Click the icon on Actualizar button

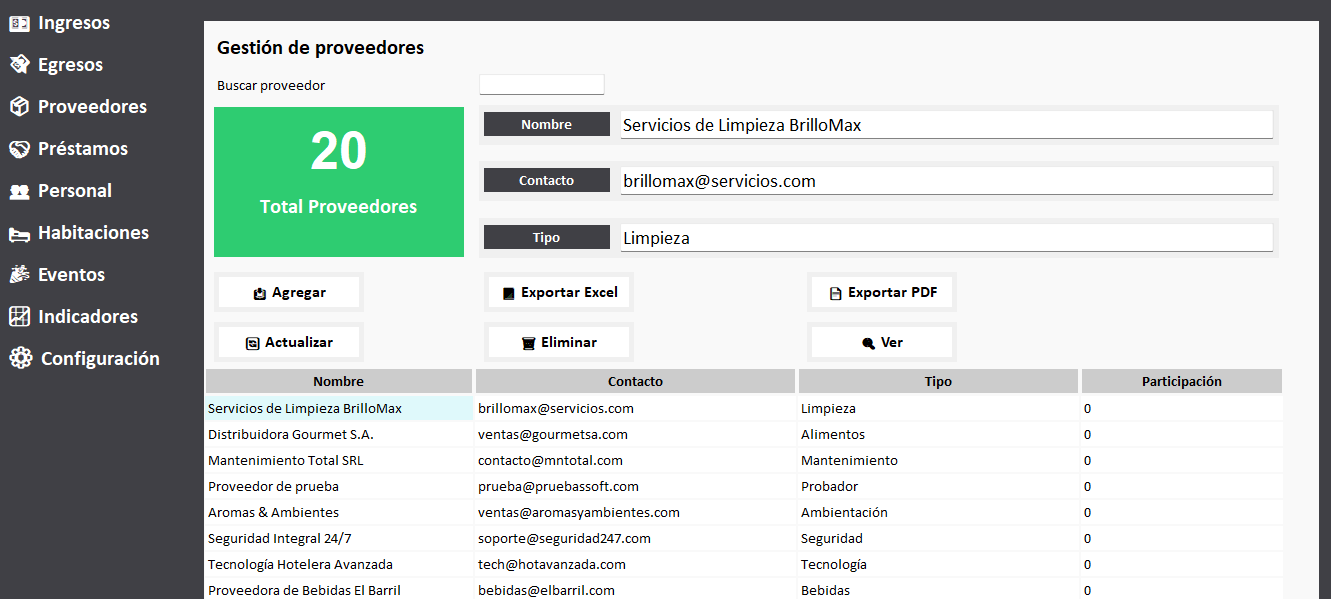(252, 343)
